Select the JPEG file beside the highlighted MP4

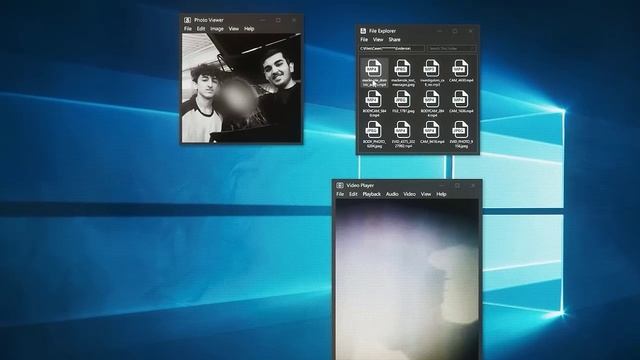(402, 73)
